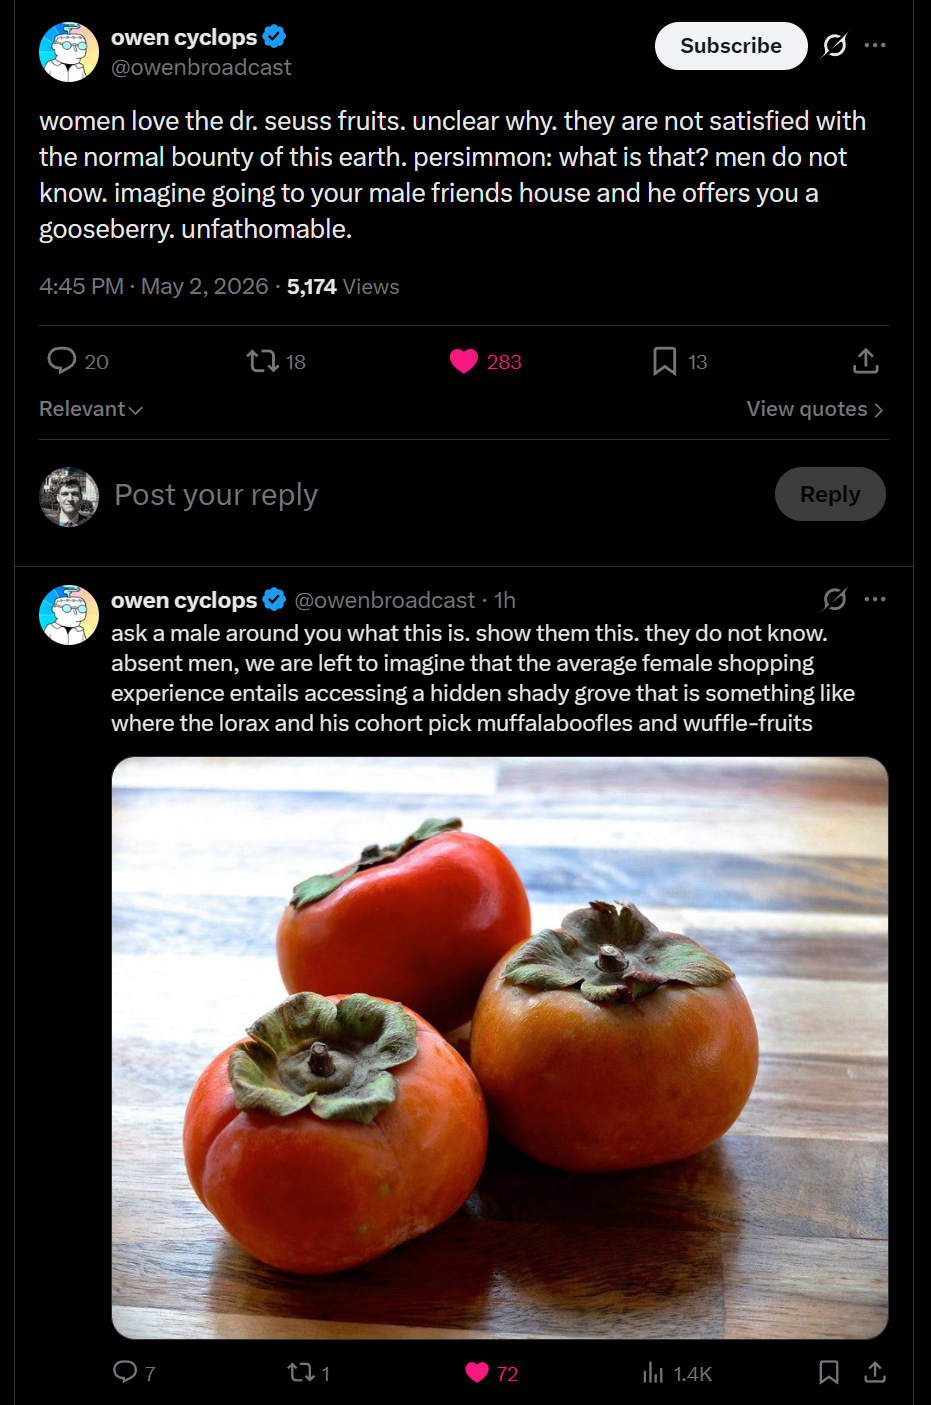View analytics showing 1.4K views

pyautogui.click(x=677, y=1373)
